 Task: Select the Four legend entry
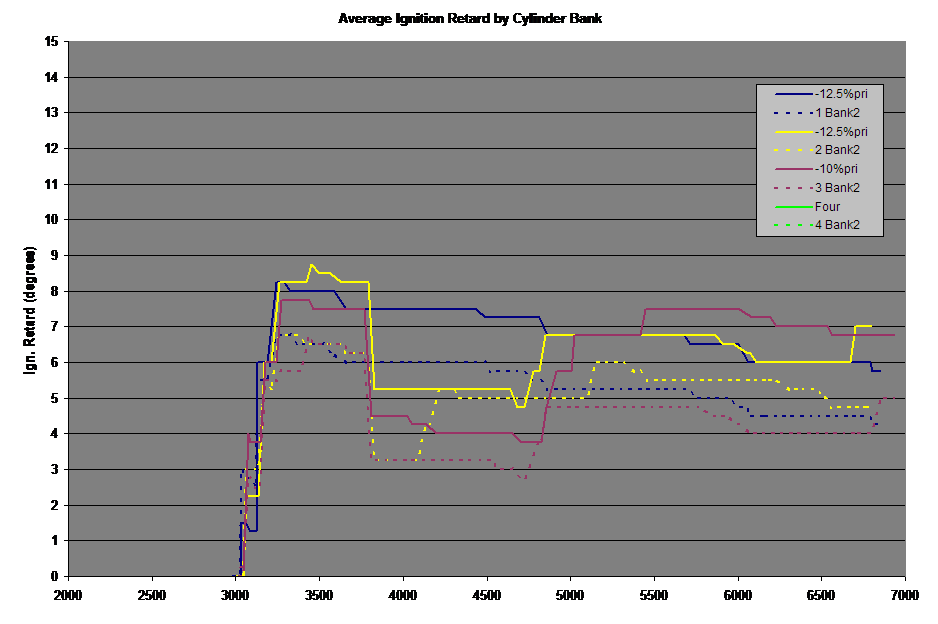point(827,207)
